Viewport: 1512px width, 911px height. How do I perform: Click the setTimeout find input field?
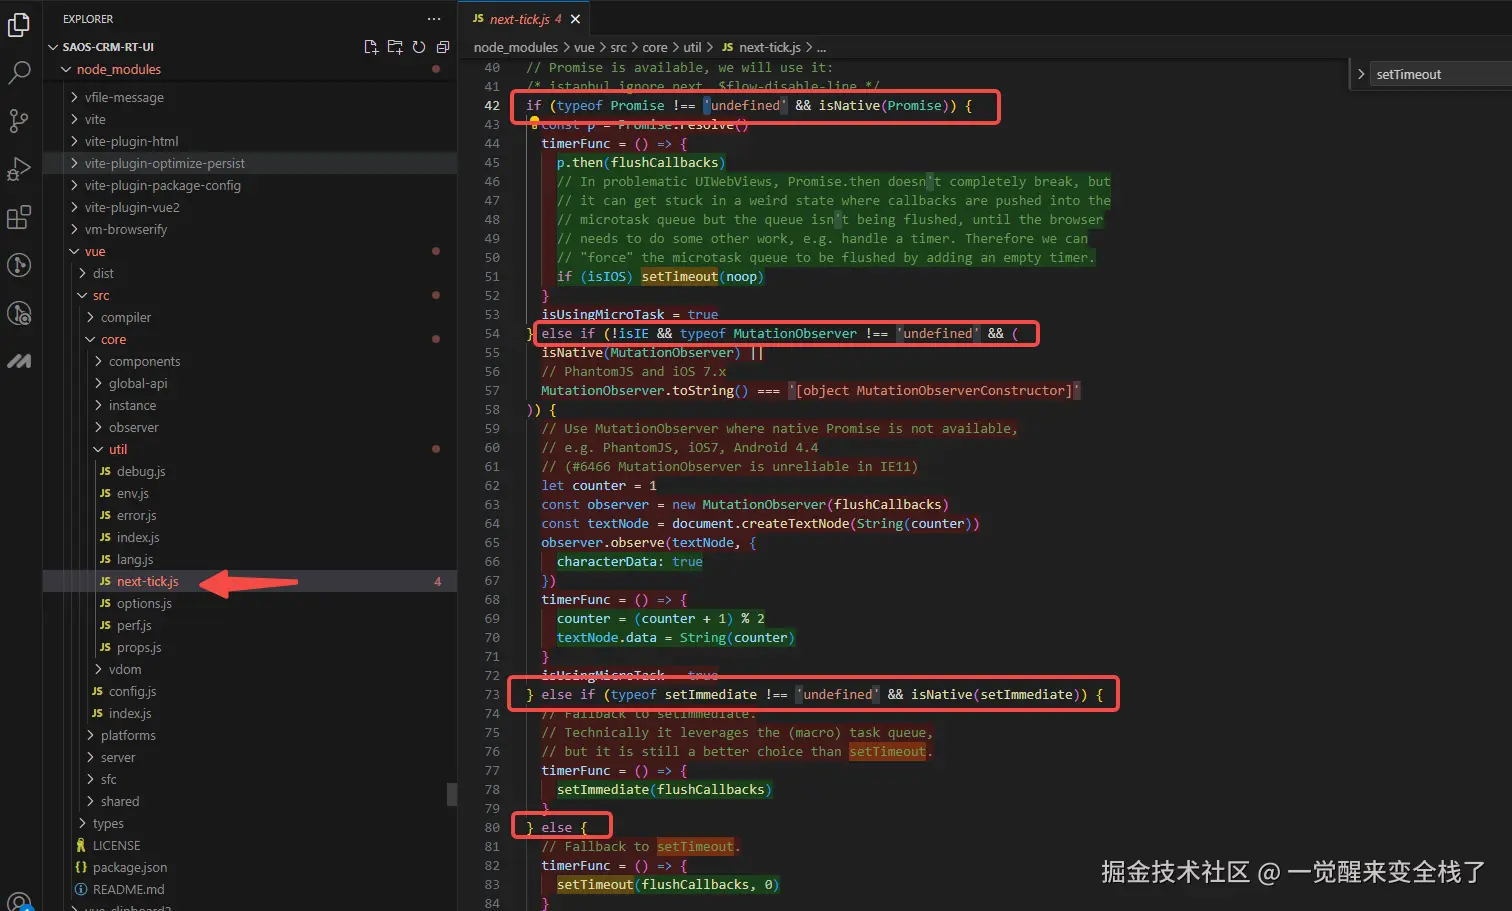pos(1440,74)
